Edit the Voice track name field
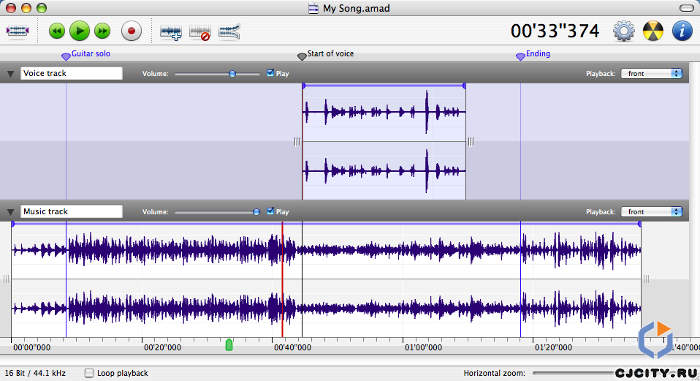The height and width of the screenshot is (381, 700). (x=71, y=73)
